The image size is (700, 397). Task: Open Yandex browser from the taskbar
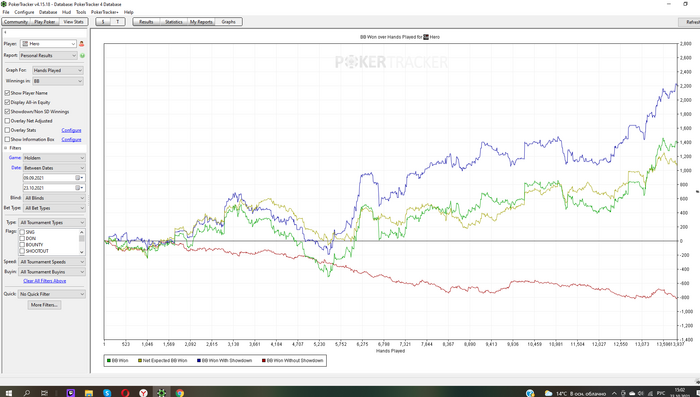click(x=143, y=393)
